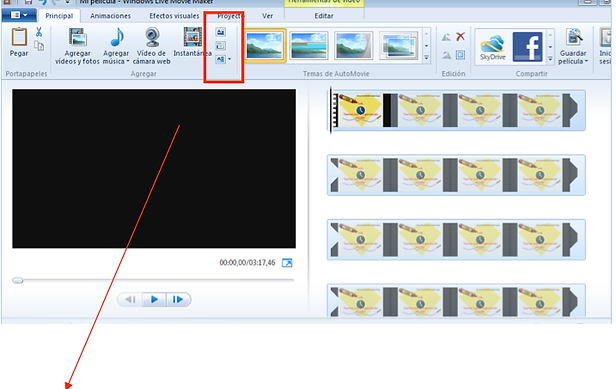616x389 pixels.
Task: Select the first clip in second storyboard row
Action: tap(361, 175)
